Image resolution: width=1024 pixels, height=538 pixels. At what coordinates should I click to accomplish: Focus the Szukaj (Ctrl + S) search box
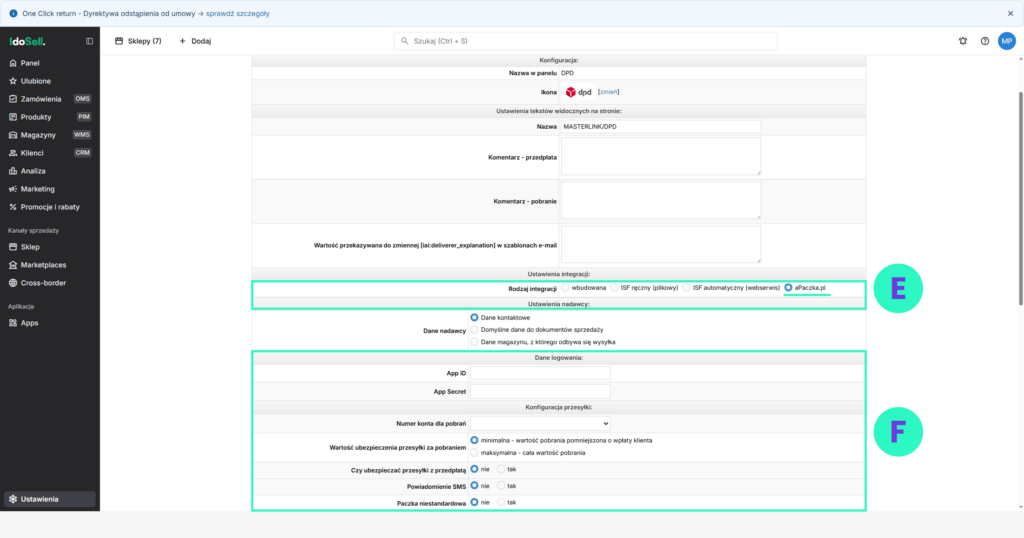point(585,41)
